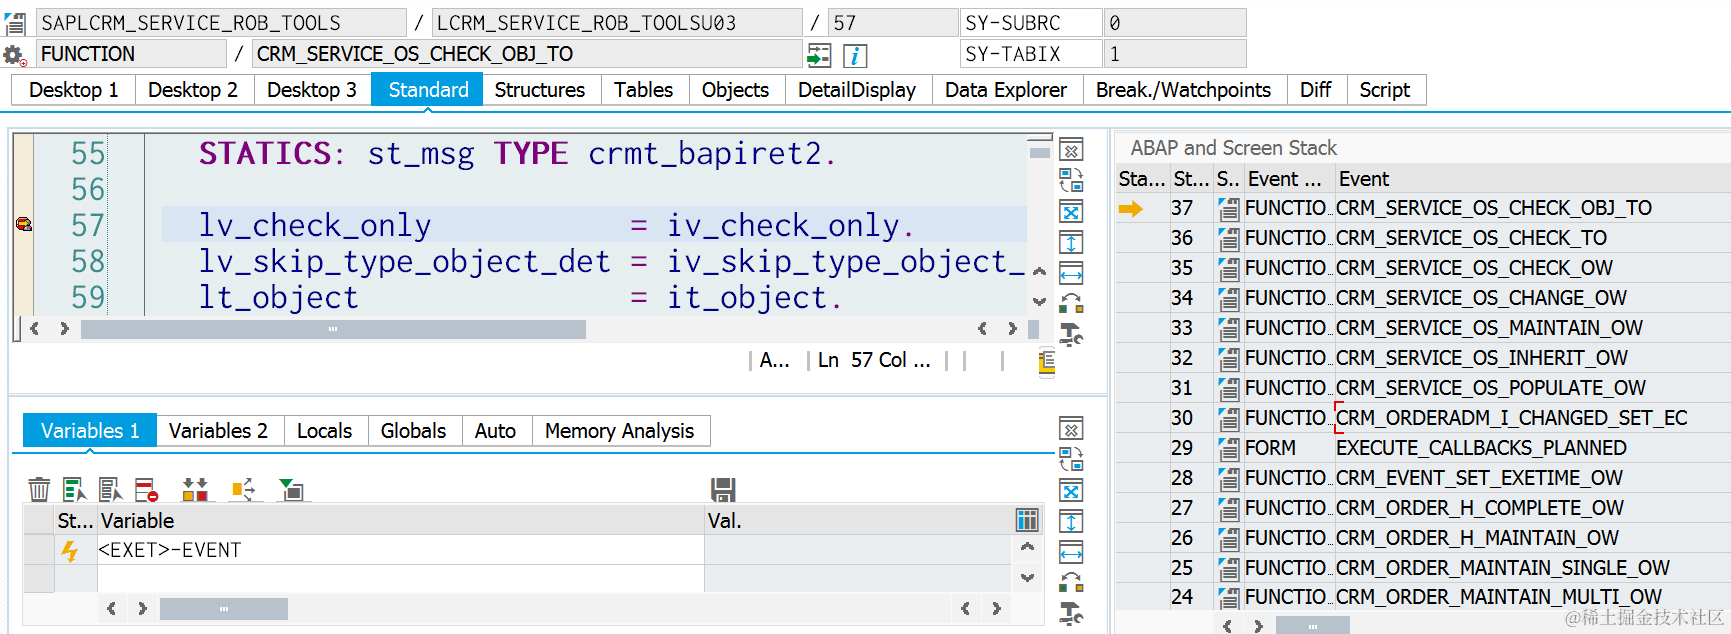Click the display current statement navigation icon
The image size is (1731, 634).
819,55
